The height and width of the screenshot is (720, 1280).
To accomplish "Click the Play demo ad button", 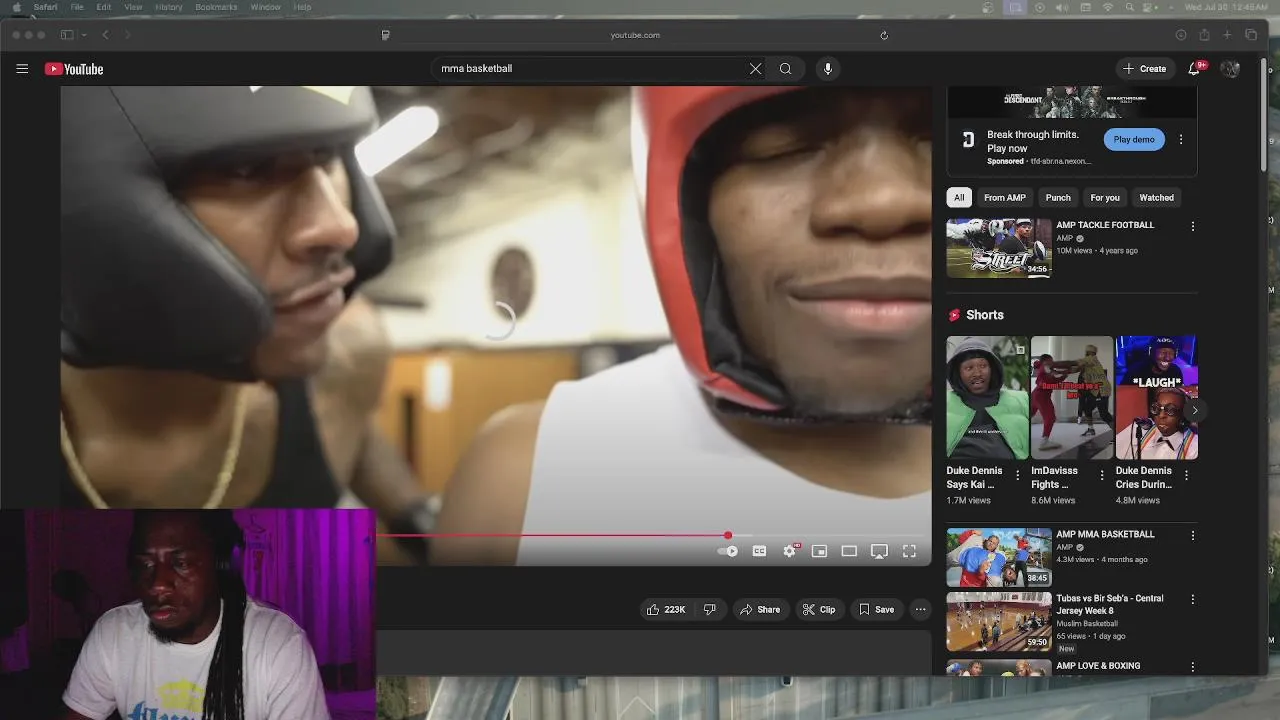I will [1134, 139].
